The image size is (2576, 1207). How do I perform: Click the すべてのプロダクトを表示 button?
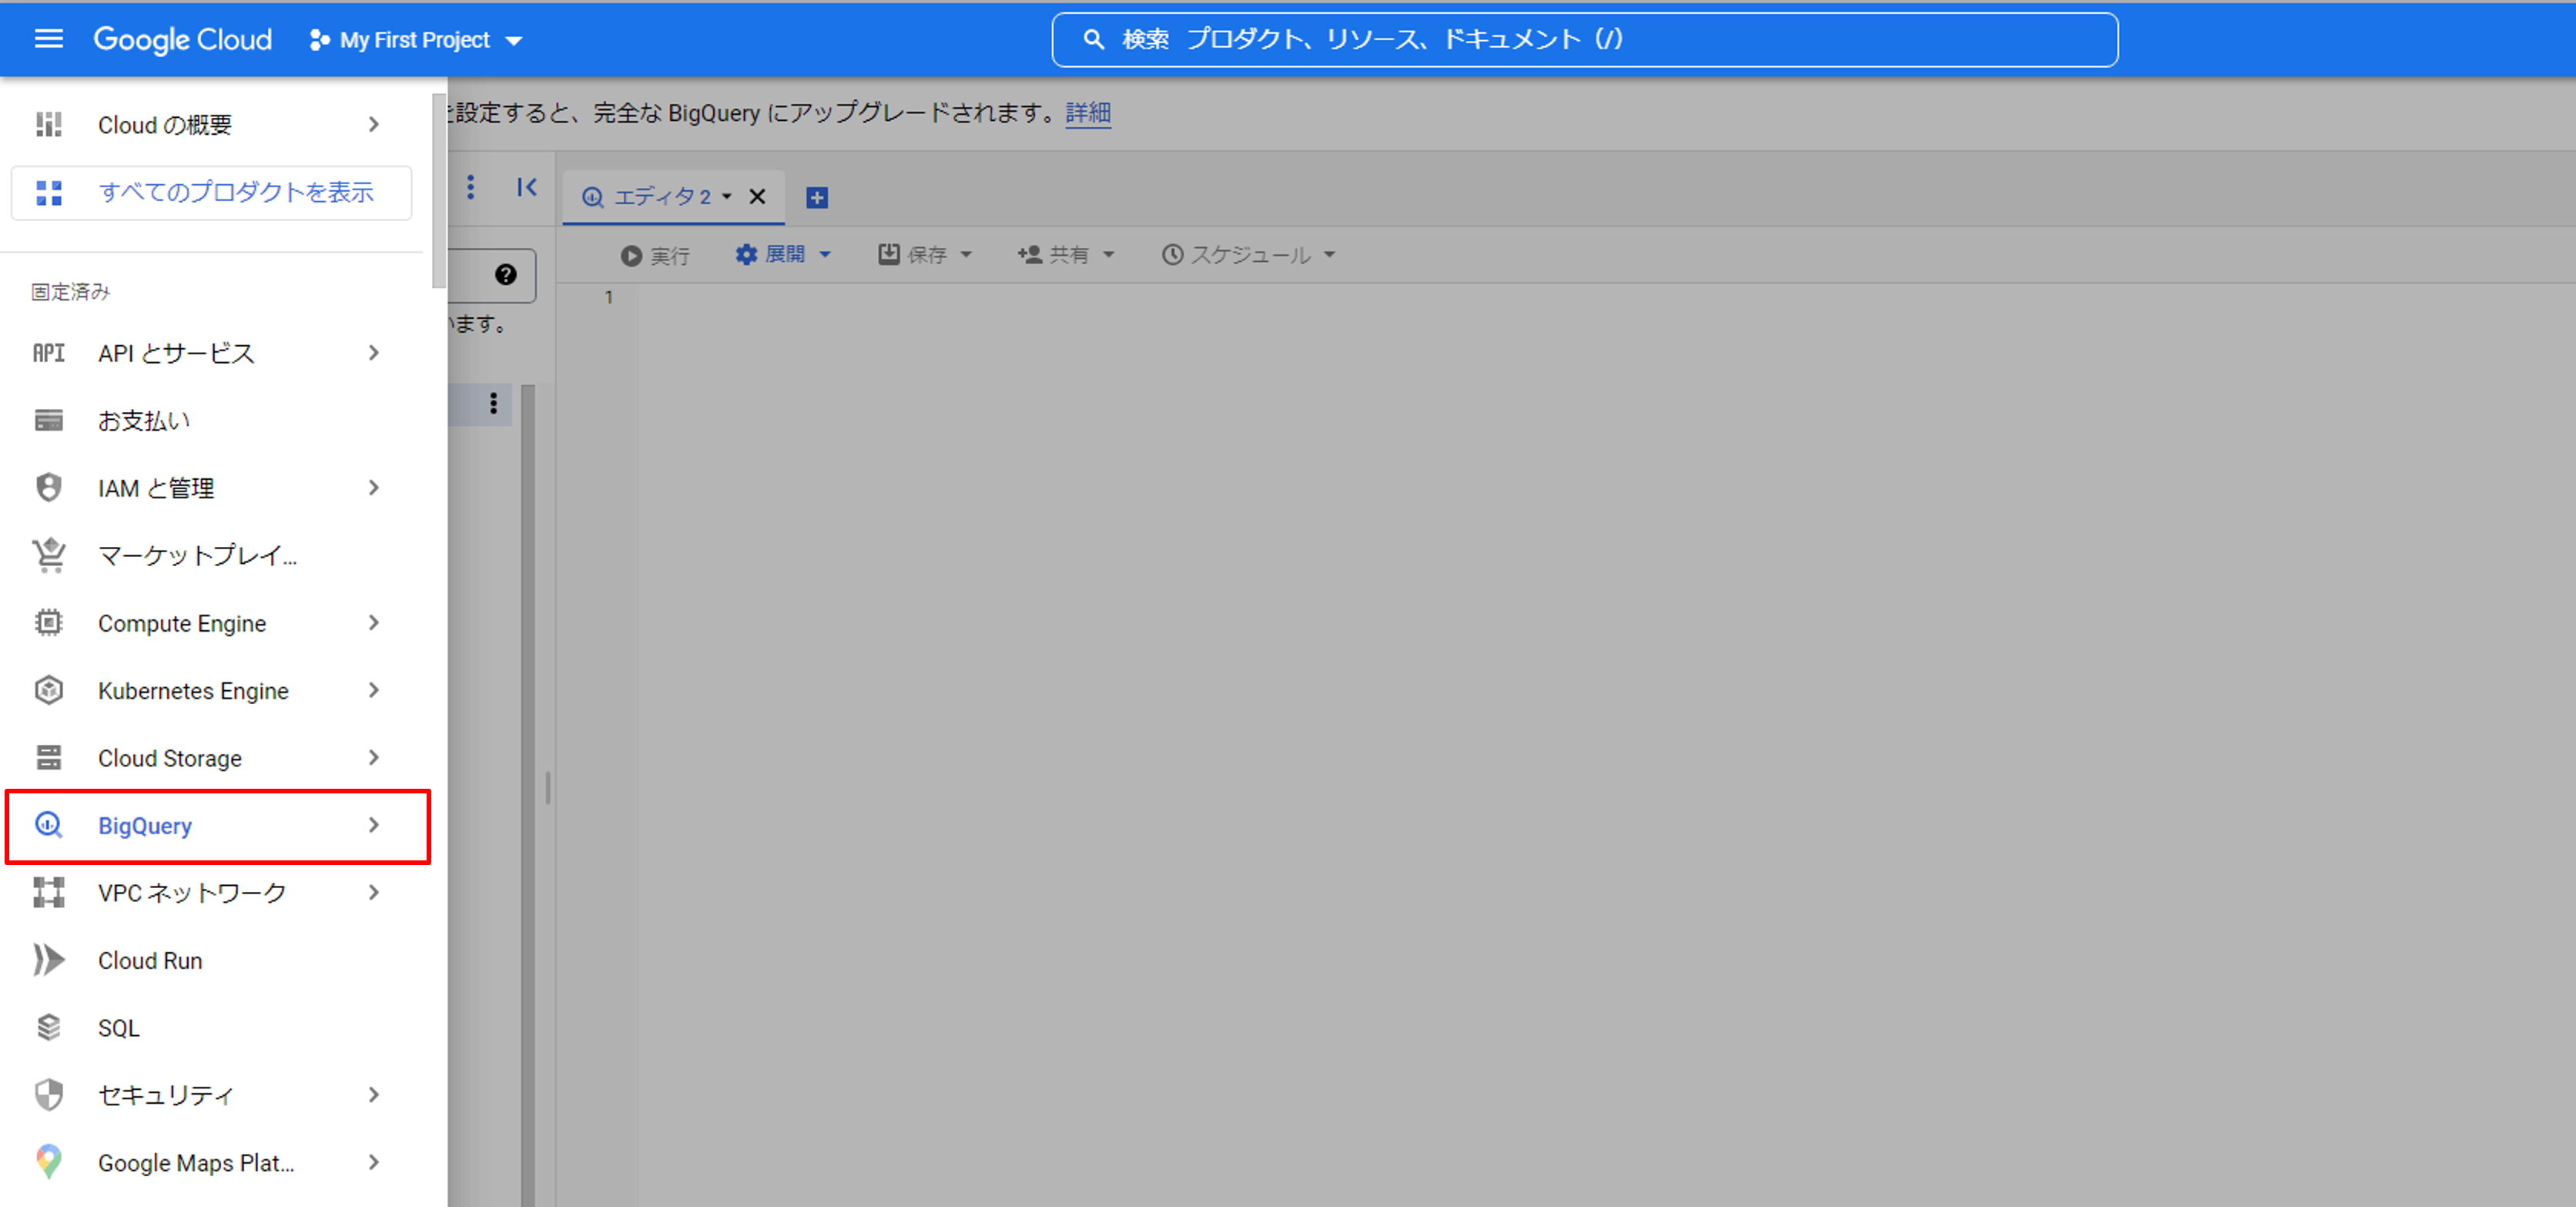click(x=211, y=192)
